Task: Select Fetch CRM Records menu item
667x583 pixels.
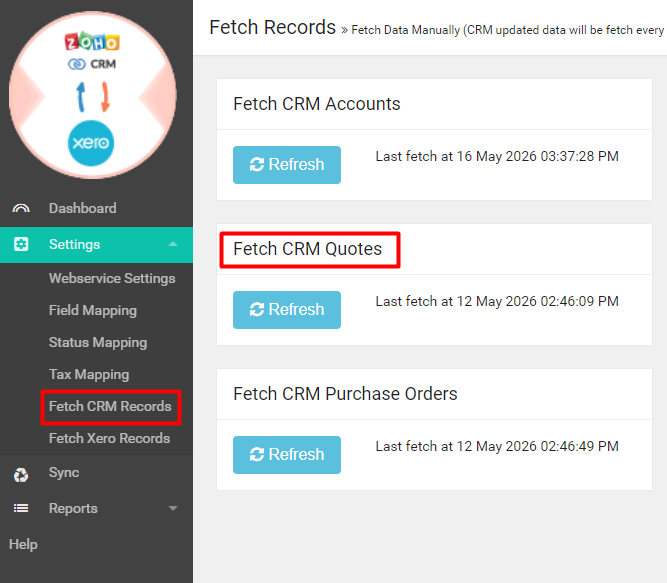Action: (110, 407)
